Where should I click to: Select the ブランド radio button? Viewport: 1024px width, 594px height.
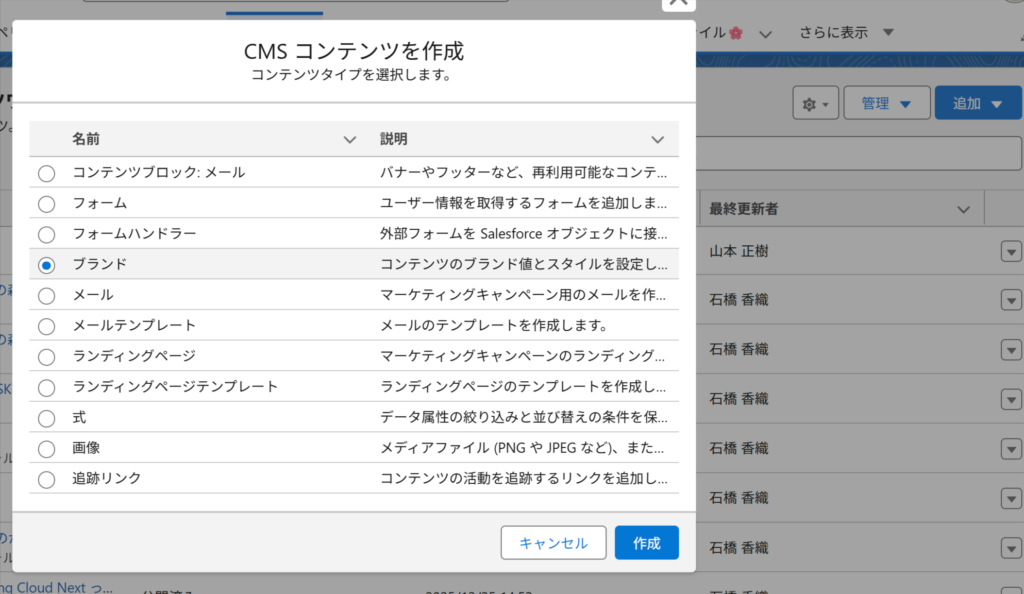click(46, 265)
